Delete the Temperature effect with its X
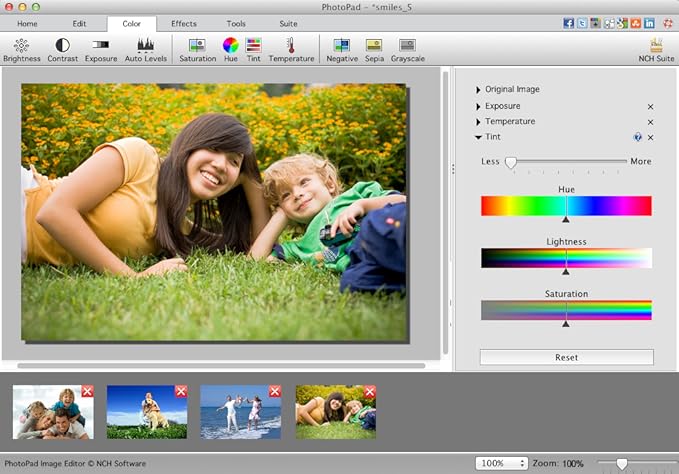The width and height of the screenshot is (679, 474). pyautogui.click(x=650, y=122)
